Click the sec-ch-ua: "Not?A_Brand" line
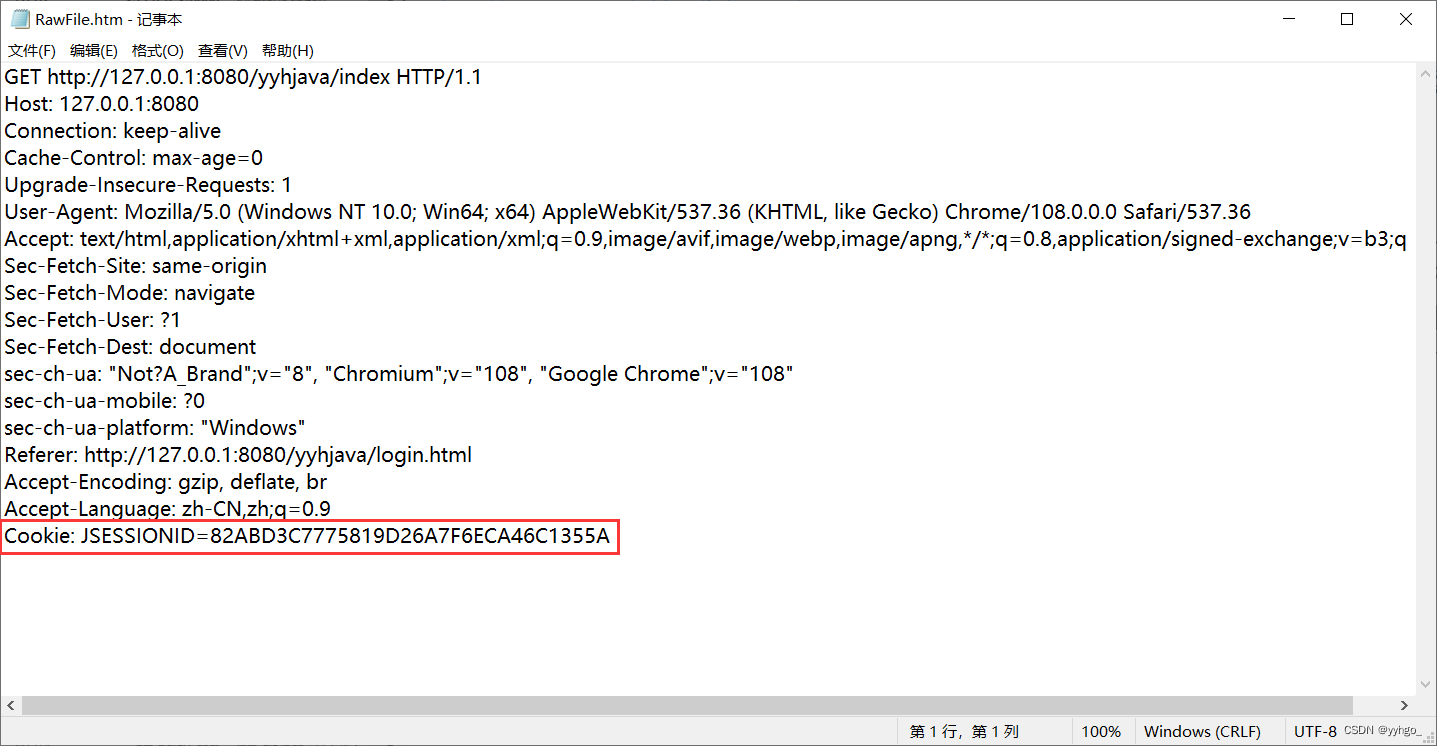 pos(399,374)
